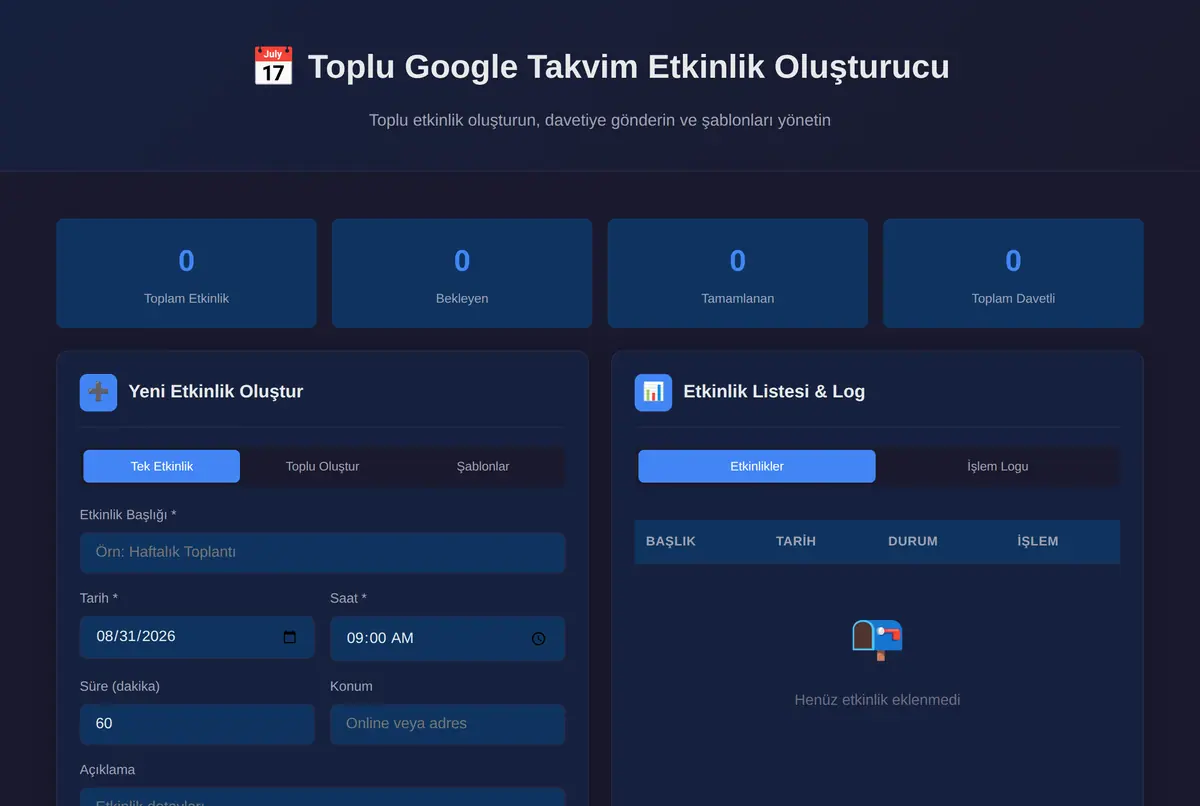Open the time picker clock icon
Image resolution: width=1200 pixels, height=806 pixels.
click(538, 638)
